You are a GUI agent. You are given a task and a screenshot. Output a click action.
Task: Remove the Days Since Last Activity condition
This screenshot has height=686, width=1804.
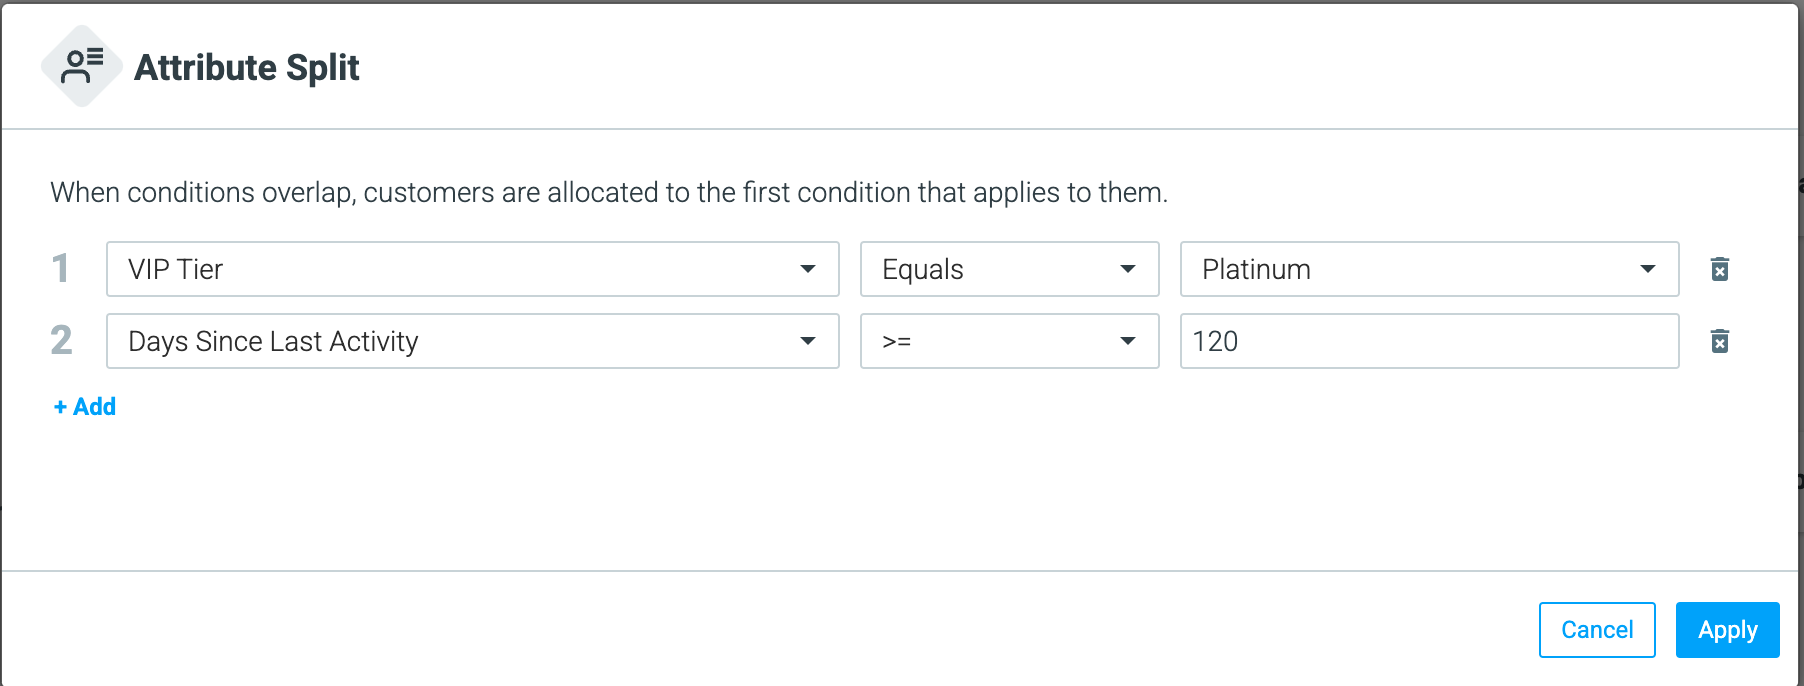tap(1719, 341)
